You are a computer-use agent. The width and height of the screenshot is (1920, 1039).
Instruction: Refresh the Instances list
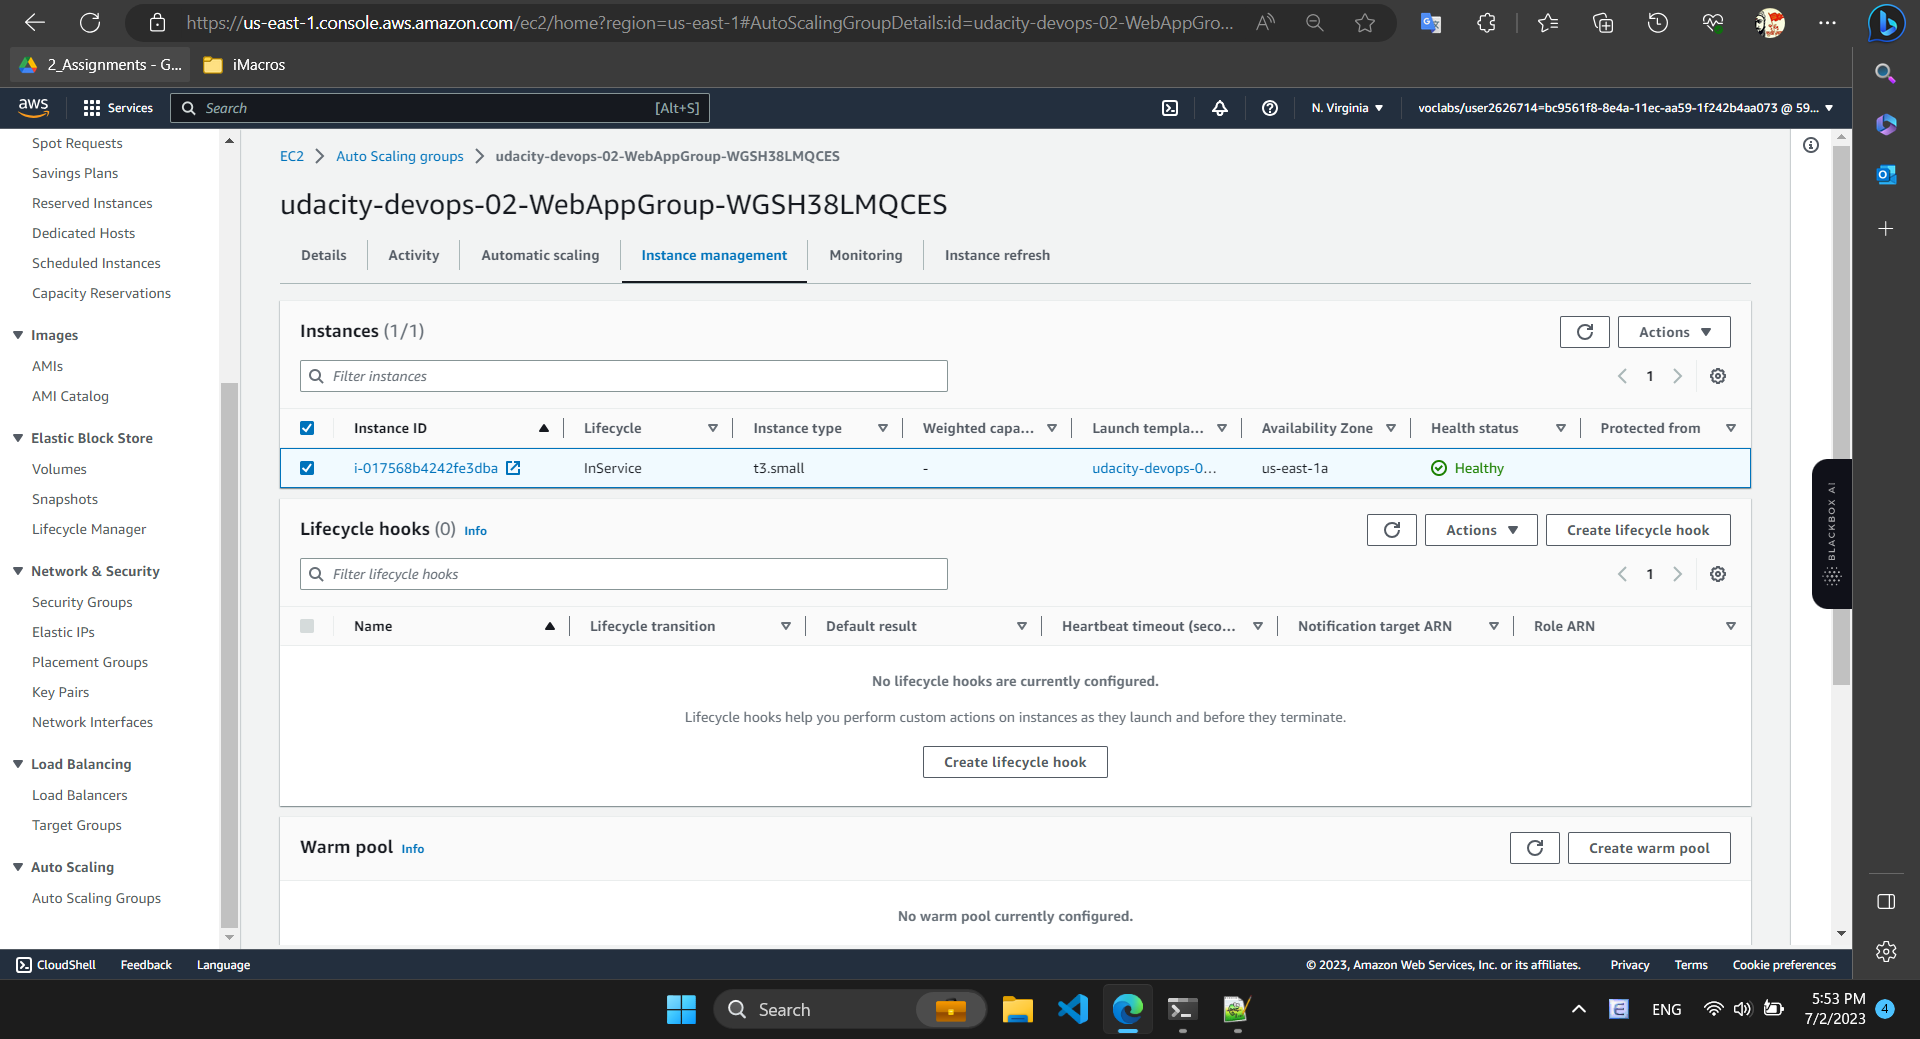click(1584, 331)
